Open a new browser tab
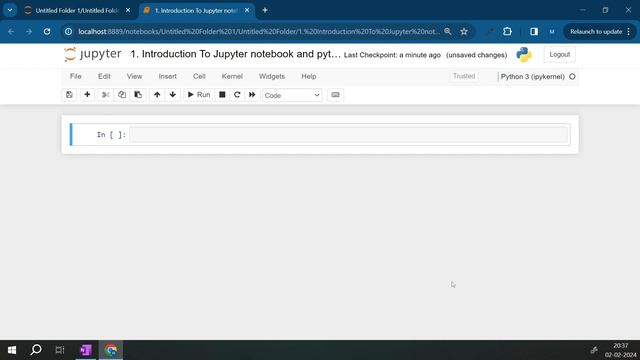This screenshot has width=640, height=360. click(265, 11)
